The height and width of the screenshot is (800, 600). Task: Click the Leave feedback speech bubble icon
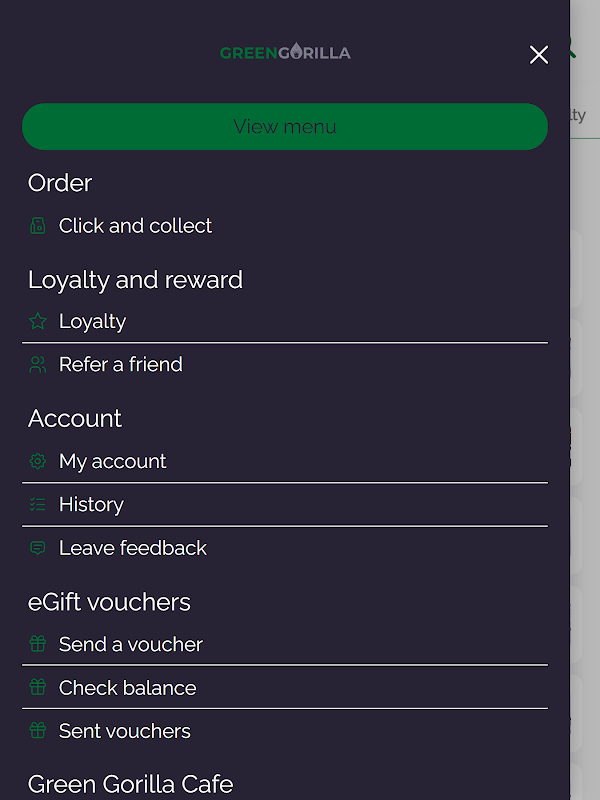(x=38, y=548)
